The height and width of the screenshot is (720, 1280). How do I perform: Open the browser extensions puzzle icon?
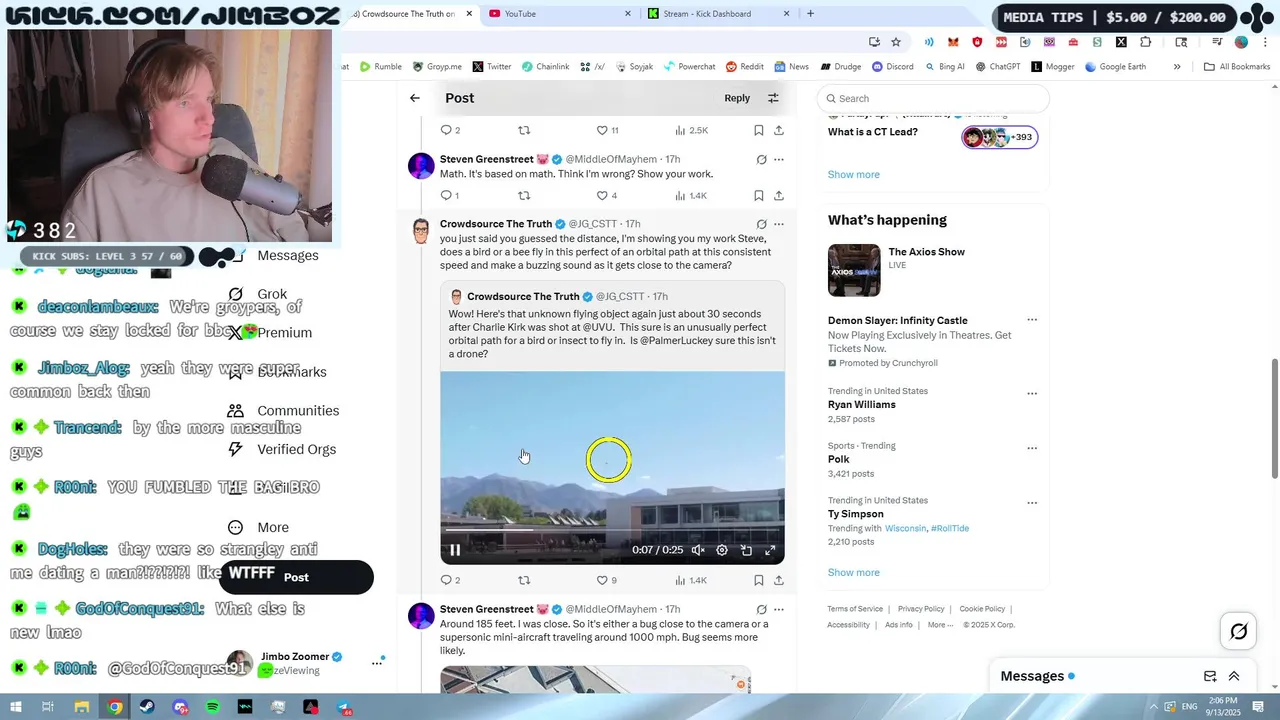pyautogui.click(x=1145, y=42)
